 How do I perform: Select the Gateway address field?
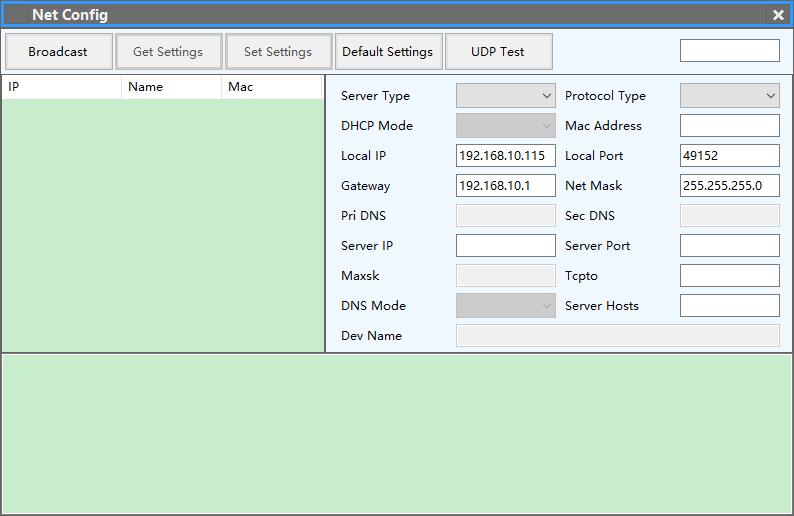click(505, 186)
